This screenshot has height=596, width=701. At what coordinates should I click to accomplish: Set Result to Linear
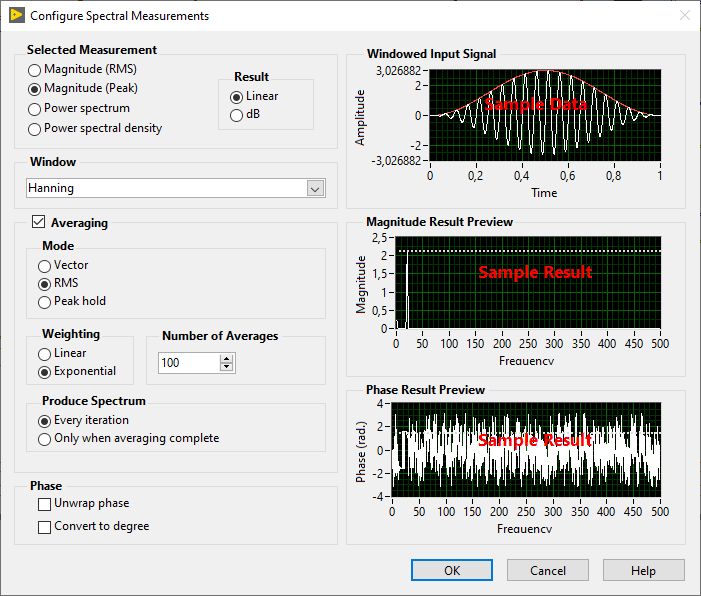coord(254,96)
